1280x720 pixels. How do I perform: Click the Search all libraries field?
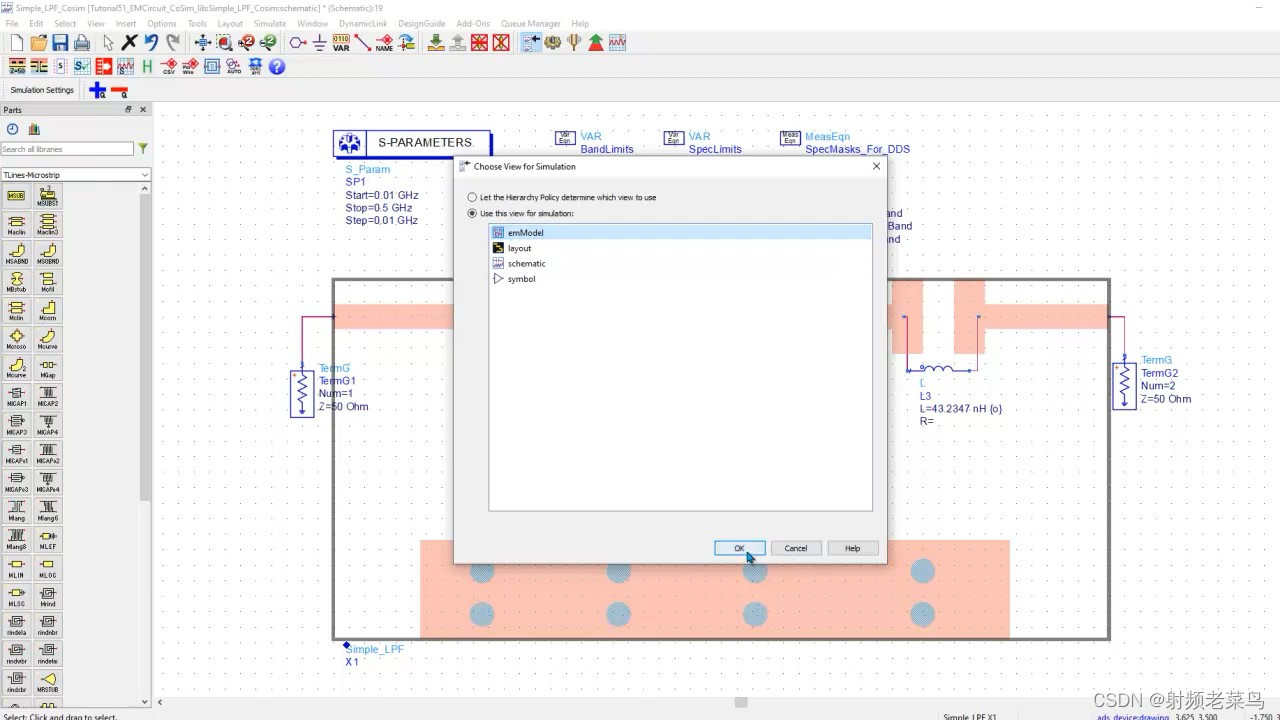click(x=65, y=147)
